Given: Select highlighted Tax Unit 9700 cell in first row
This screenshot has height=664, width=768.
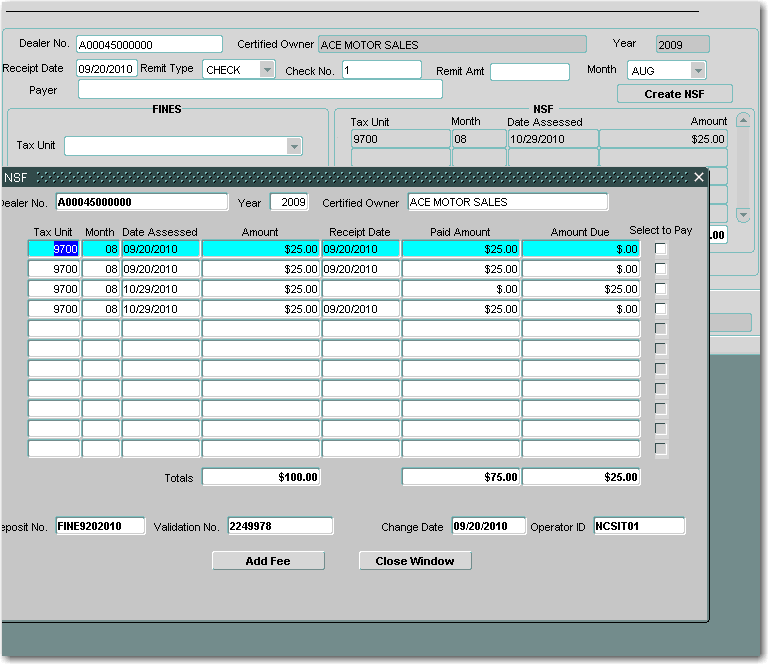Looking at the screenshot, I should click(54, 249).
